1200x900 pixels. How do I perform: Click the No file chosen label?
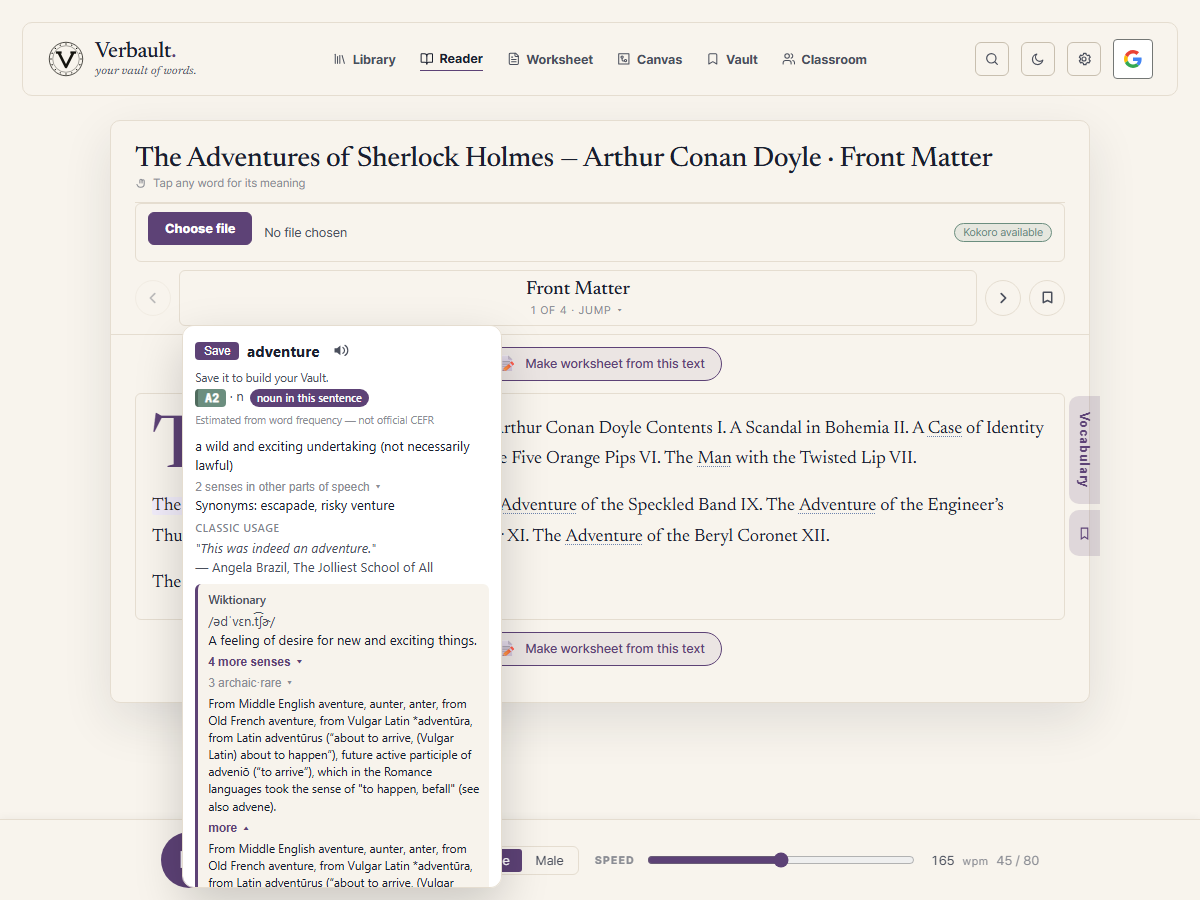point(306,232)
